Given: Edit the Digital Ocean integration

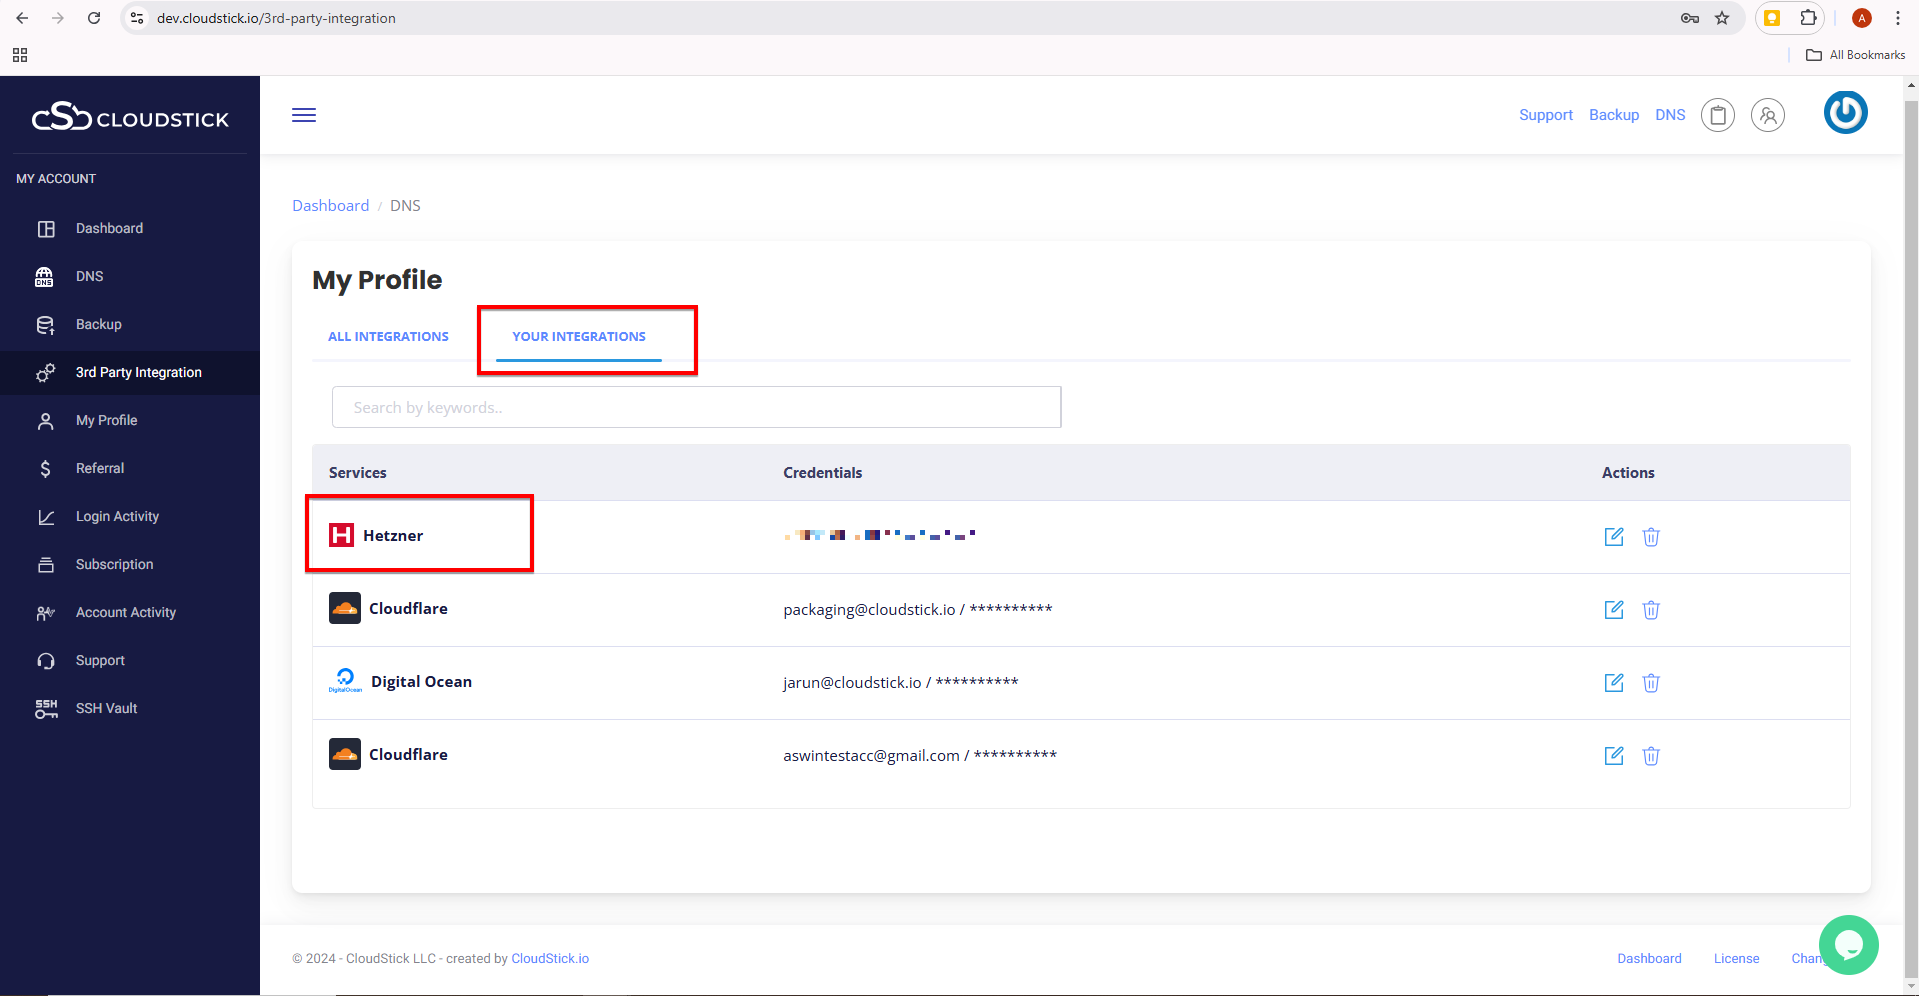Looking at the screenshot, I should [x=1613, y=683].
